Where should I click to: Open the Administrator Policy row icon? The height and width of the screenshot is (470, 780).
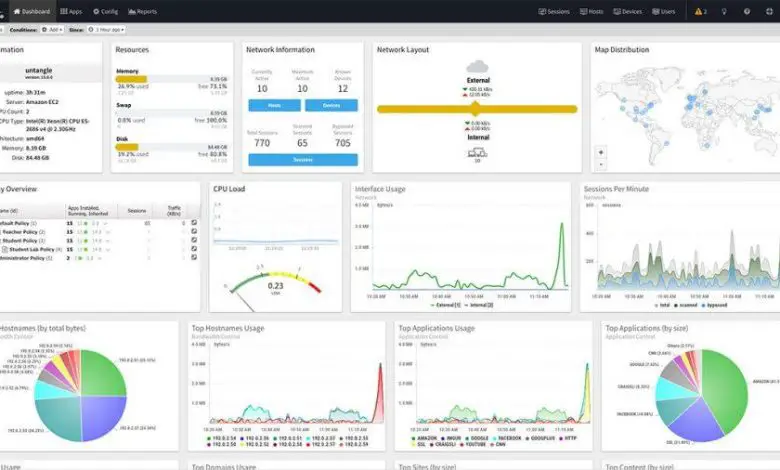[x=194, y=258]
